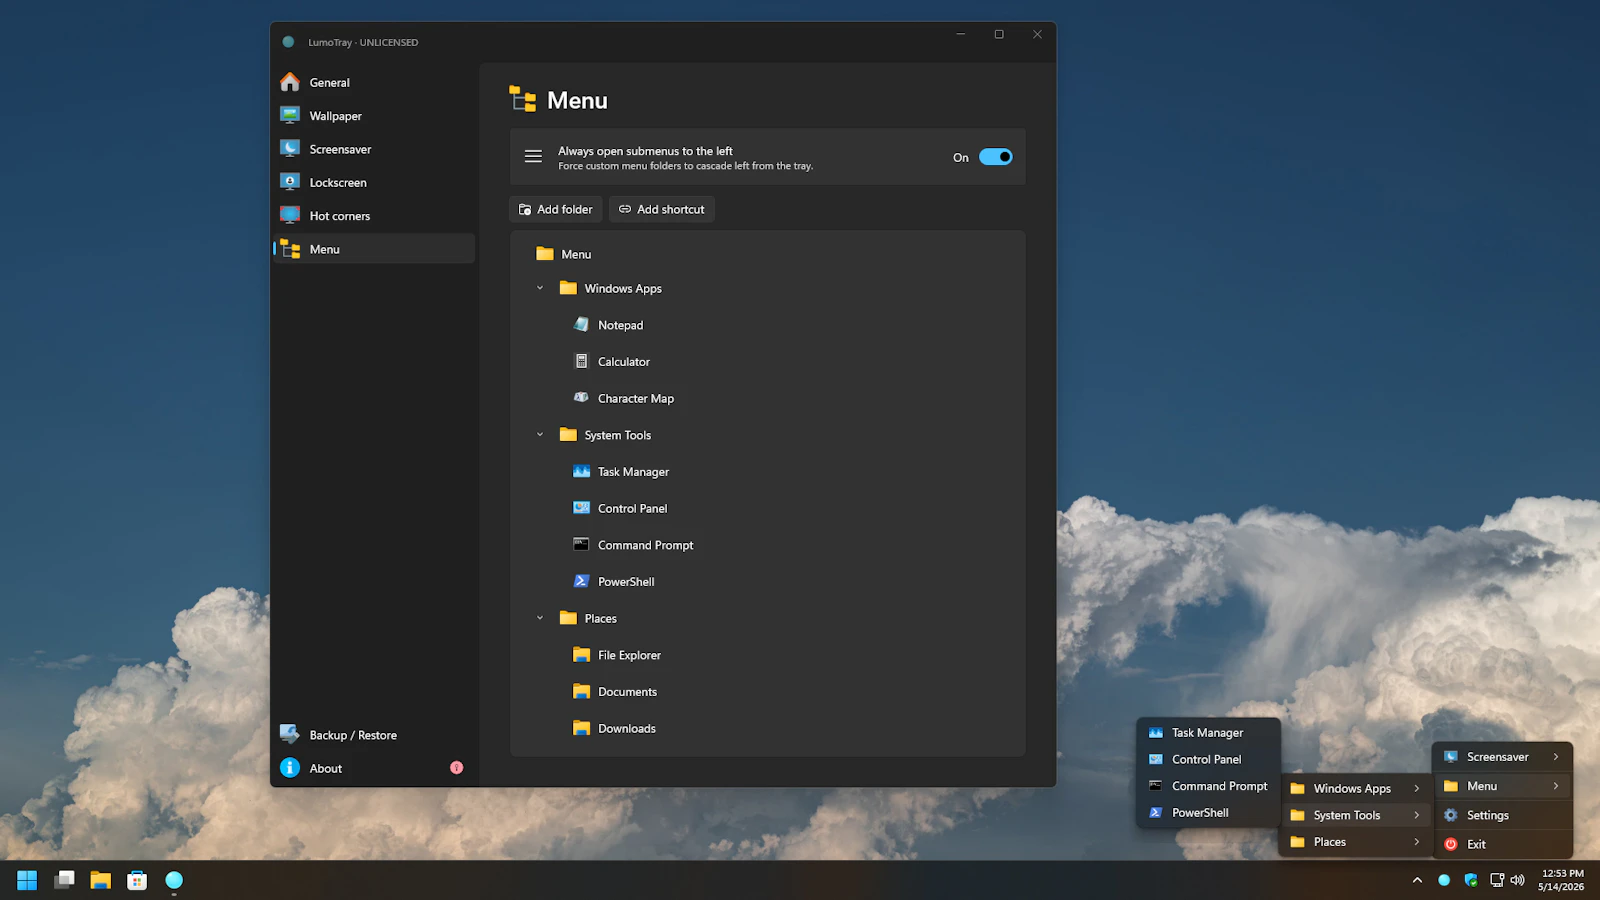Open the Wallpaper settings page
Viewport: 1600px width, 900px height.
pos(373,116)
